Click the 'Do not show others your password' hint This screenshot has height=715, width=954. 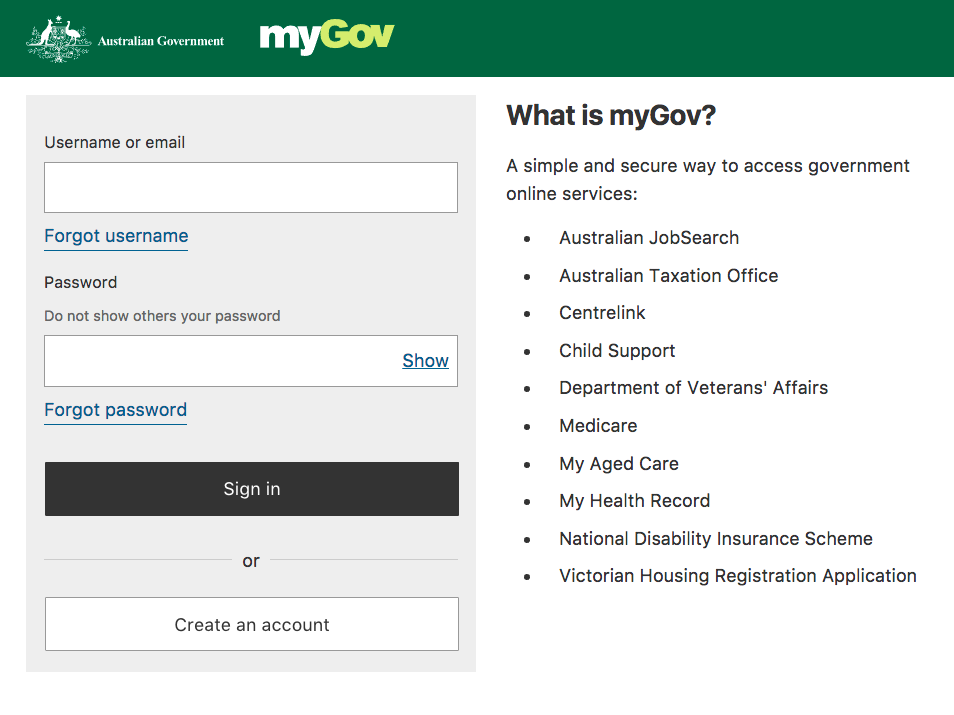tap(162, 316)
